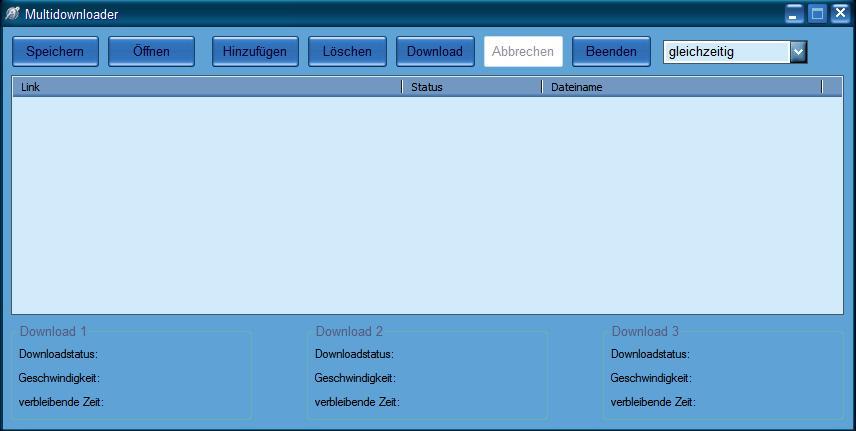Add a link with Hinzufügen
Image resolution: width=856 pixels, height=431 pixels.
[255, 52]
